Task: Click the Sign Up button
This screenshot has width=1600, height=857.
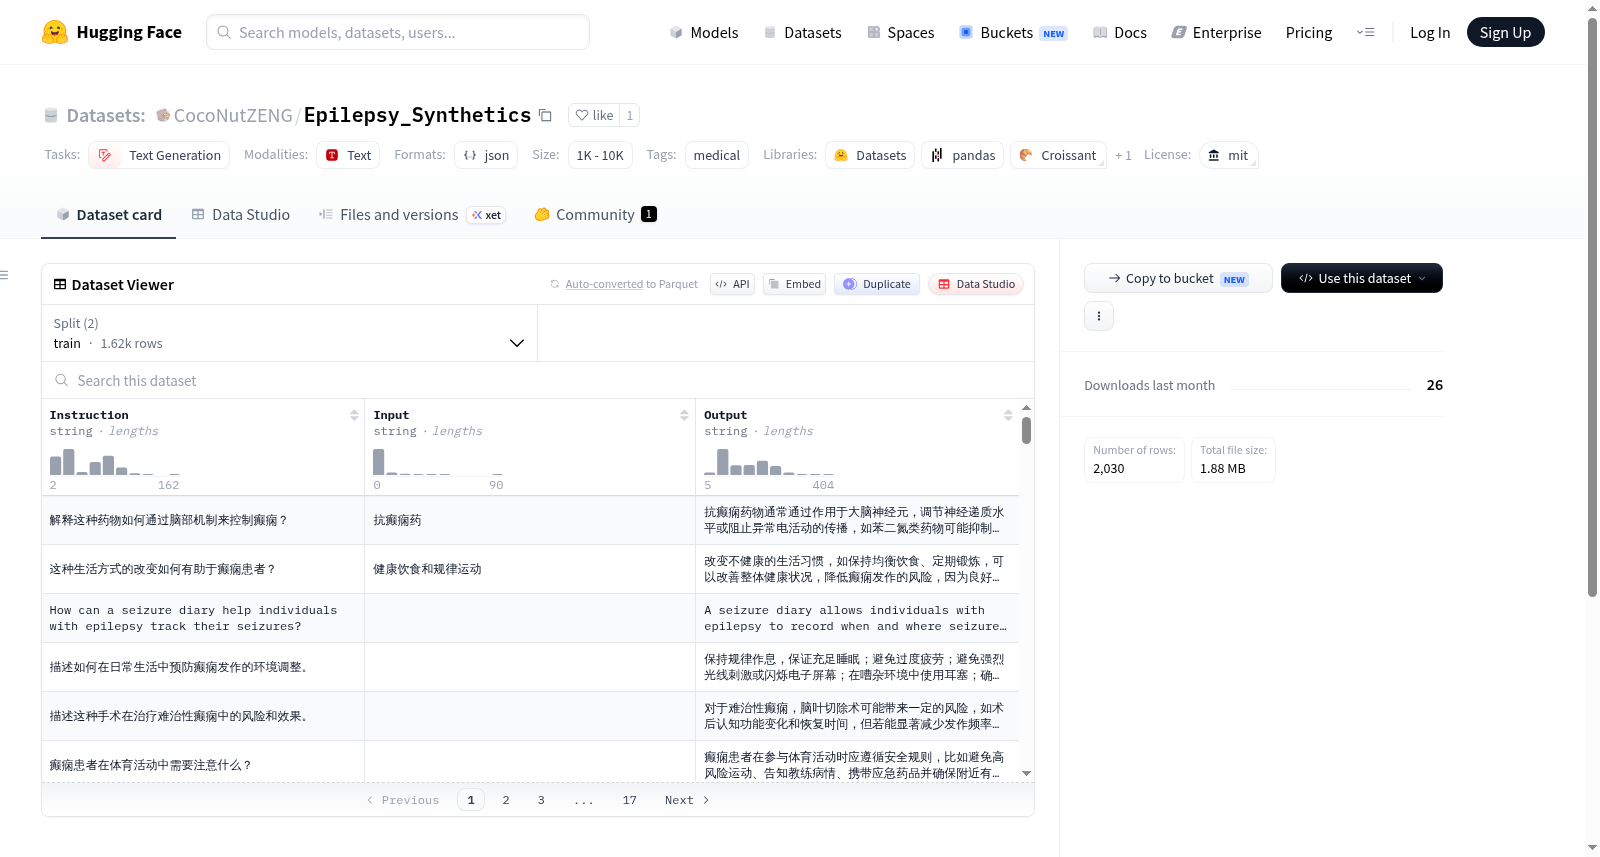Action: [1506, 32]
